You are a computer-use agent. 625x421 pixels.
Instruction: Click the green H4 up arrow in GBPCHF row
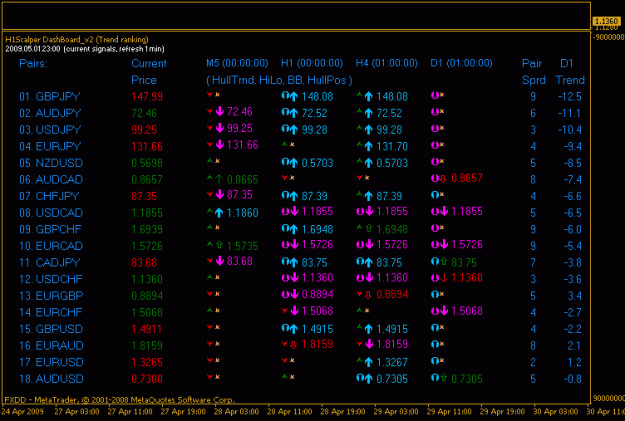(x=369, y=229)
